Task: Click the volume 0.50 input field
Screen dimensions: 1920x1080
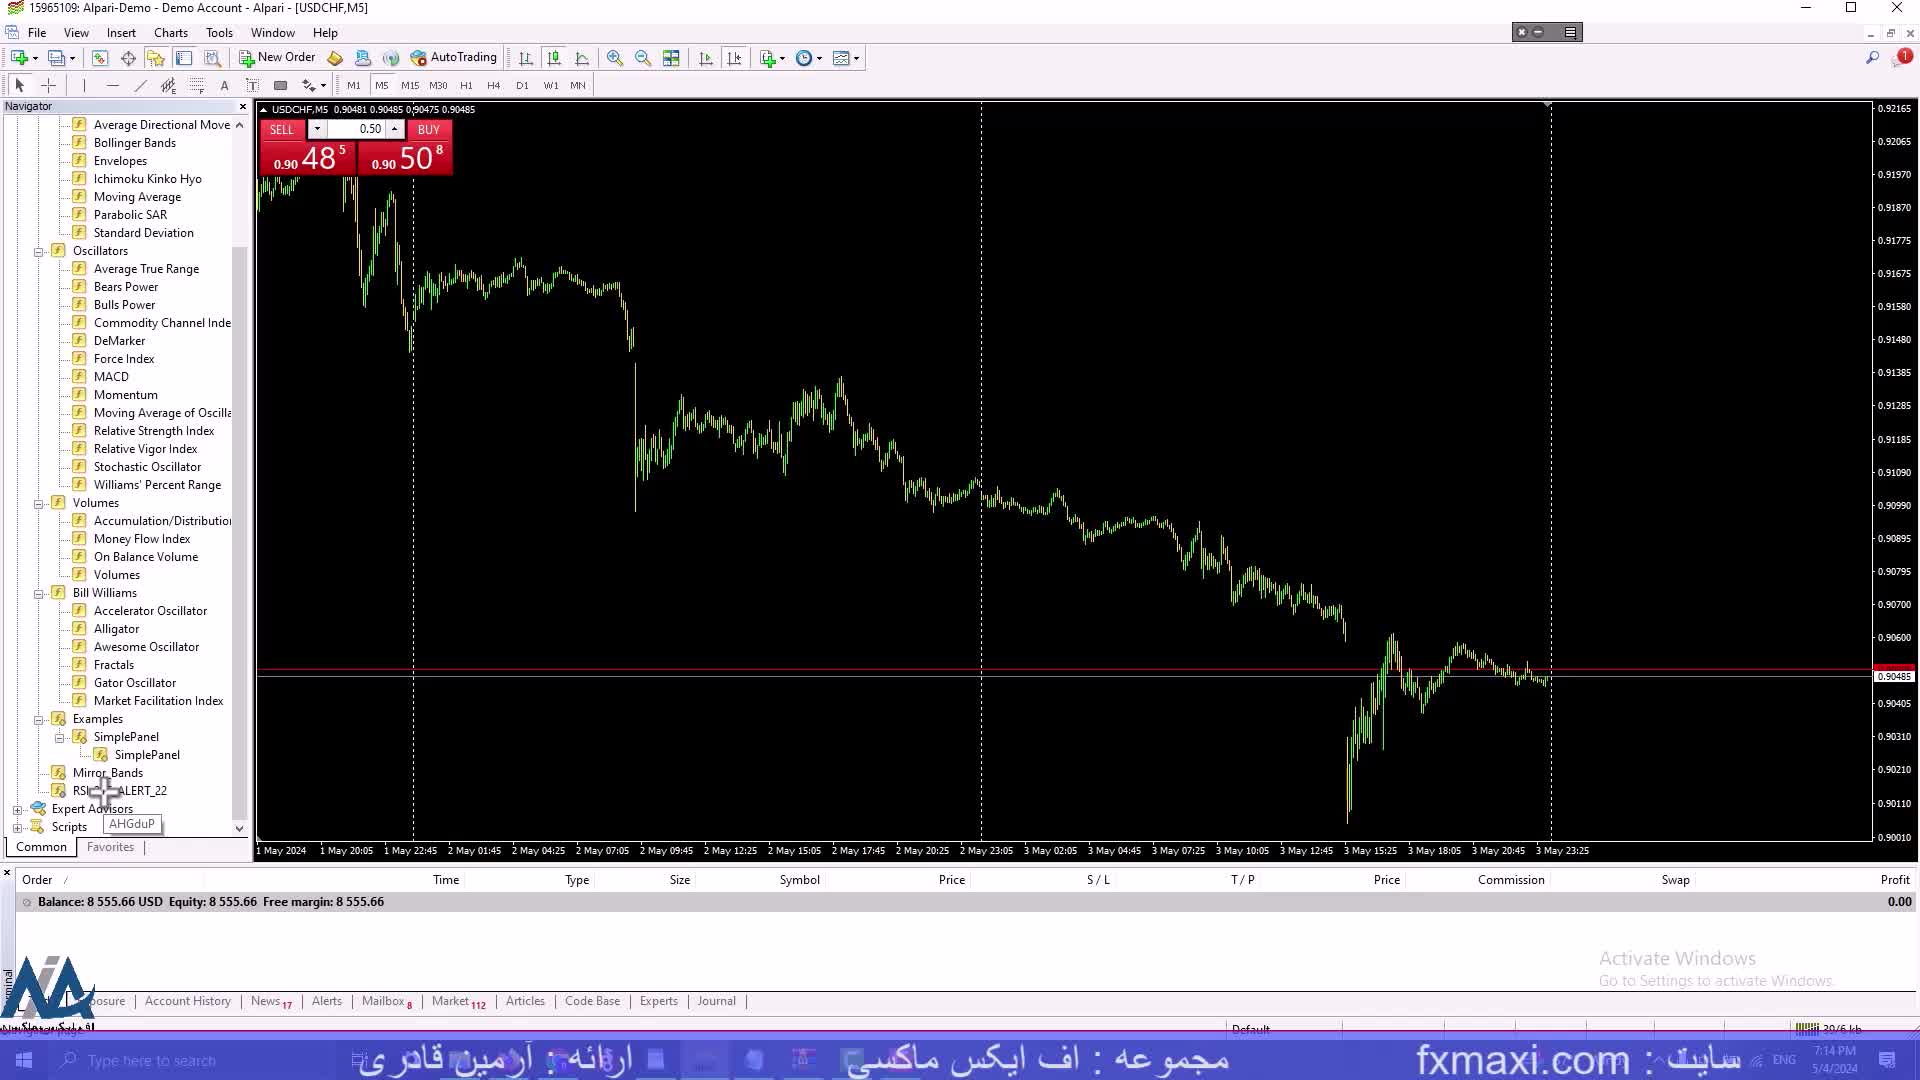Action: (x=358, y=129)
